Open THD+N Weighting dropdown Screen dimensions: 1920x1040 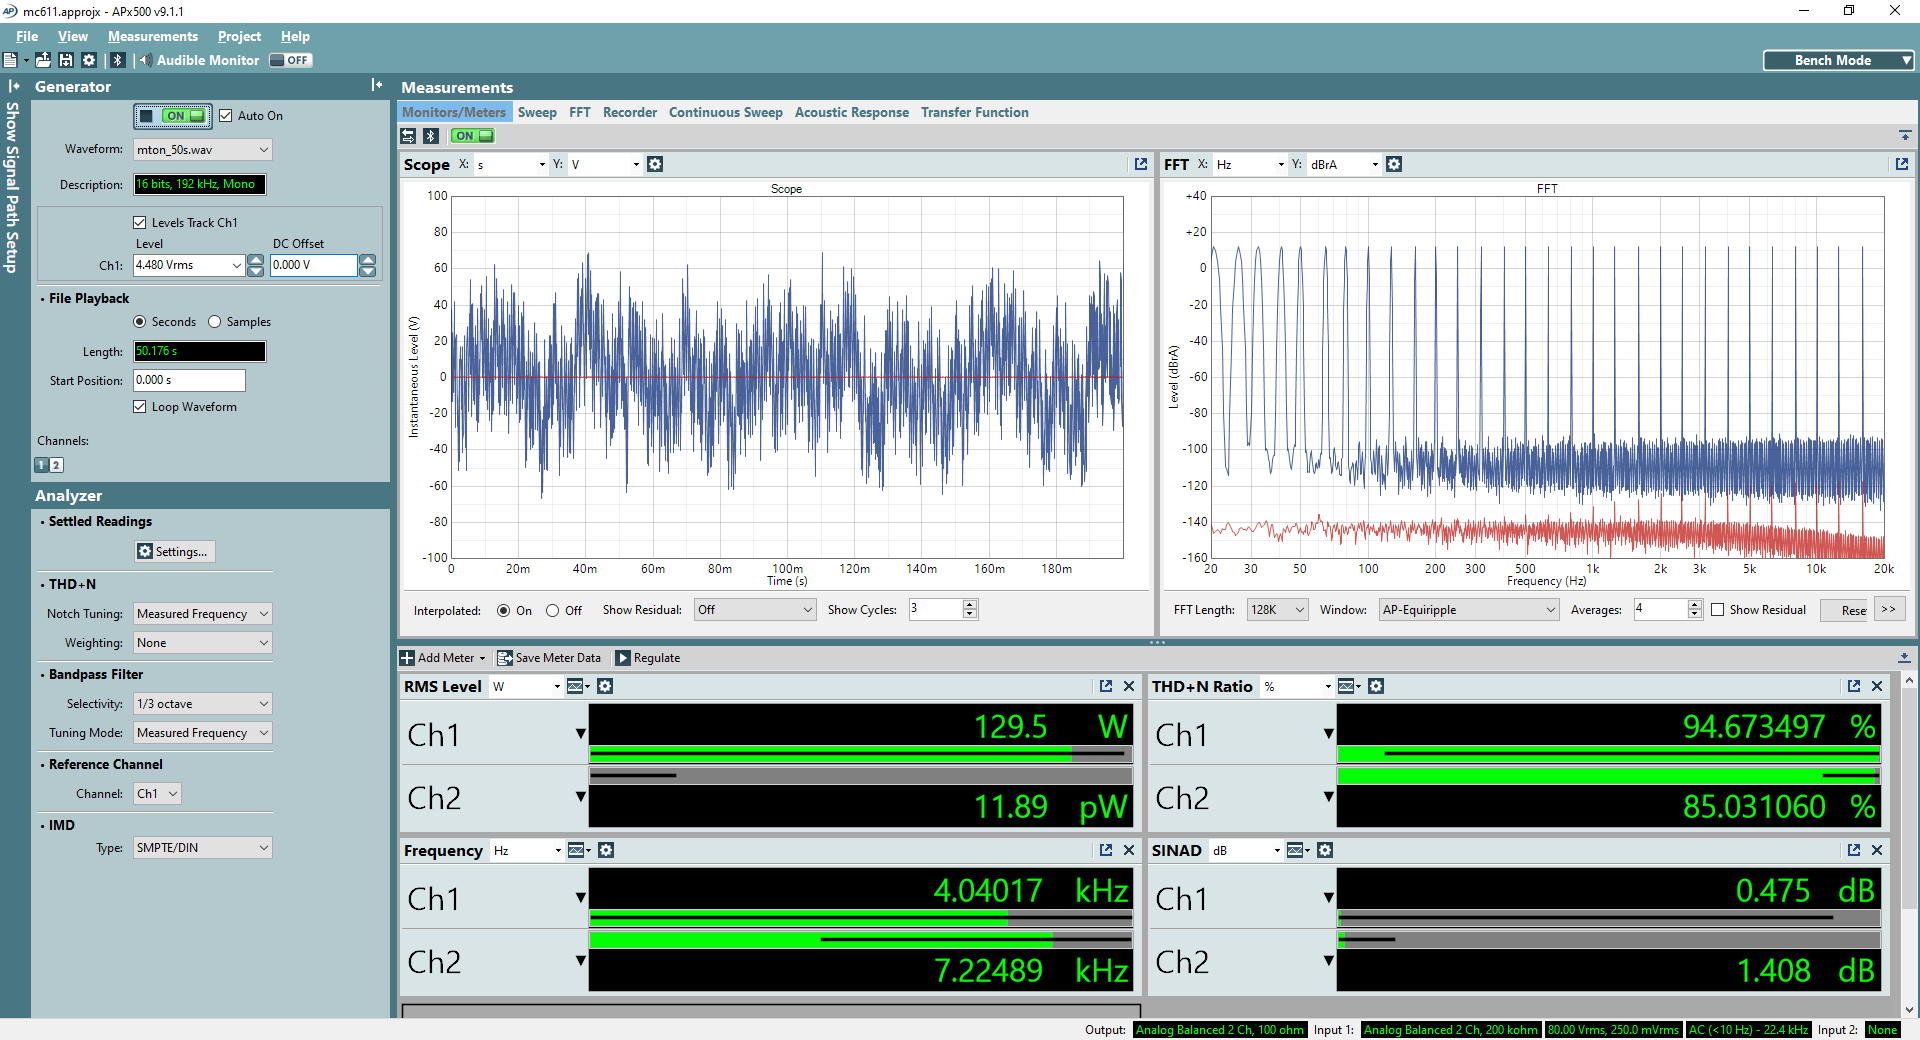(x=203, y=643)
